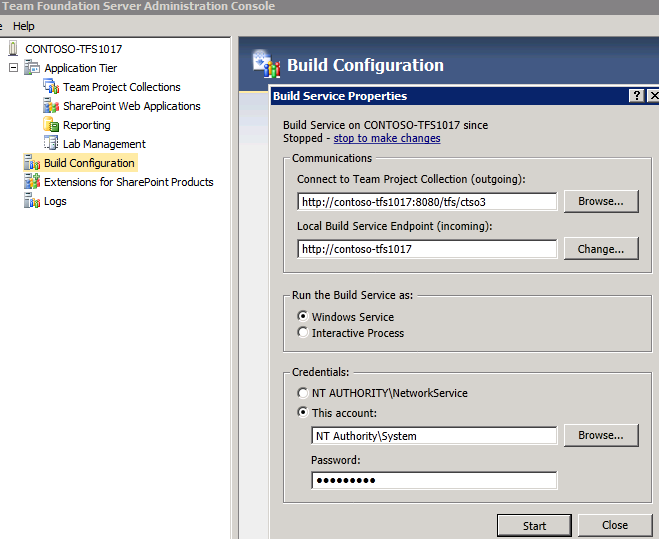The width and height of the screenshot is (659, 539).
Task: Select Extensions for SharePoint Products node
Action: tap(129, 182)
